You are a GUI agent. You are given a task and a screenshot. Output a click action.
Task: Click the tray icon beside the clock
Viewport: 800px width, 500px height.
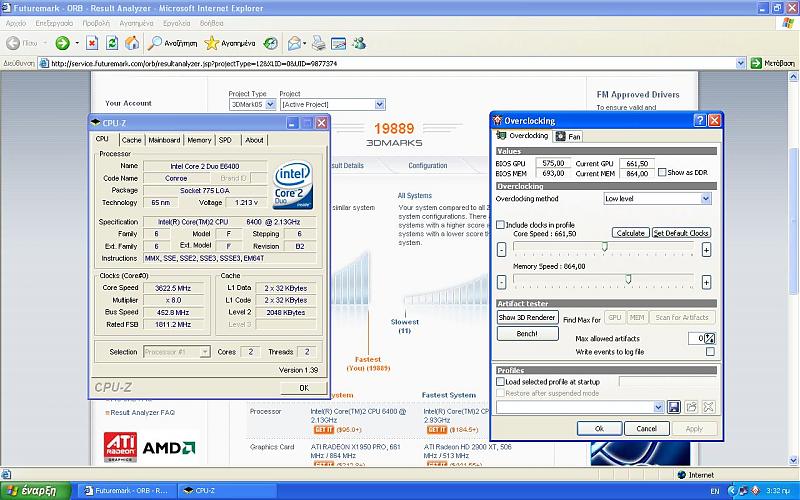click(756, 490)
